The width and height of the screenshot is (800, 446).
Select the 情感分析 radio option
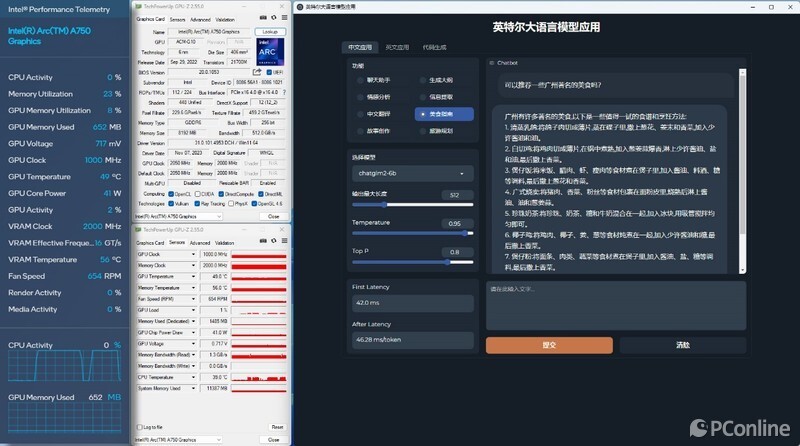[x=360, y=97]
